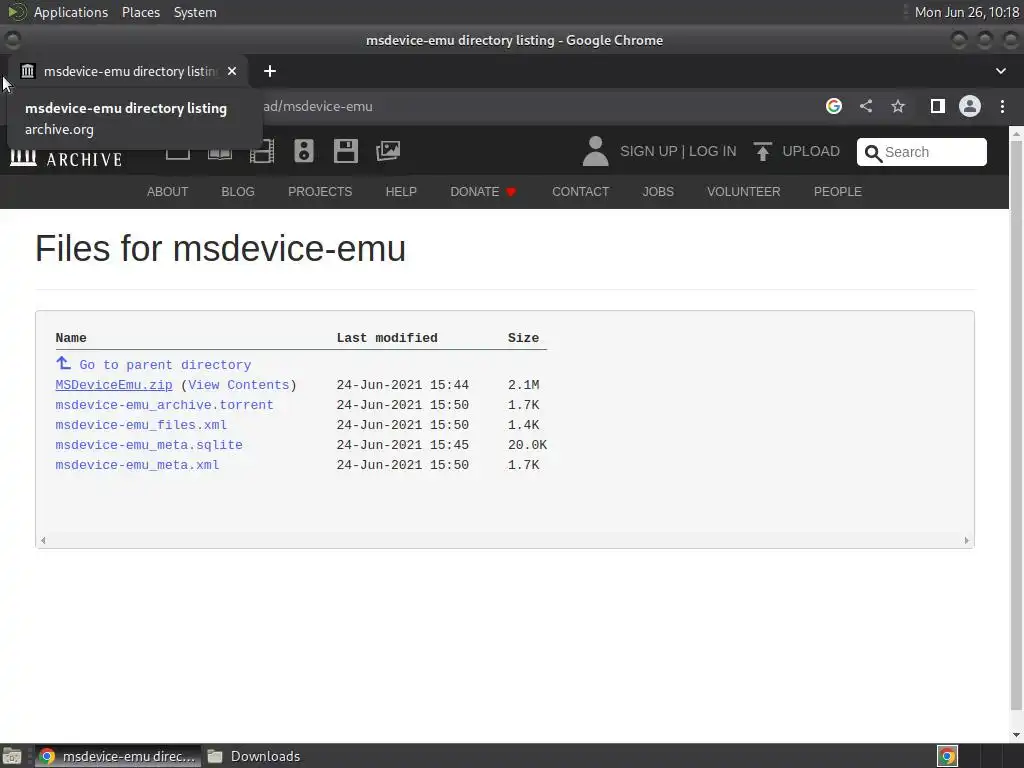The image size is (1024, 768).
Task: Click page scrollbar down arrow
Action: 1016,735
